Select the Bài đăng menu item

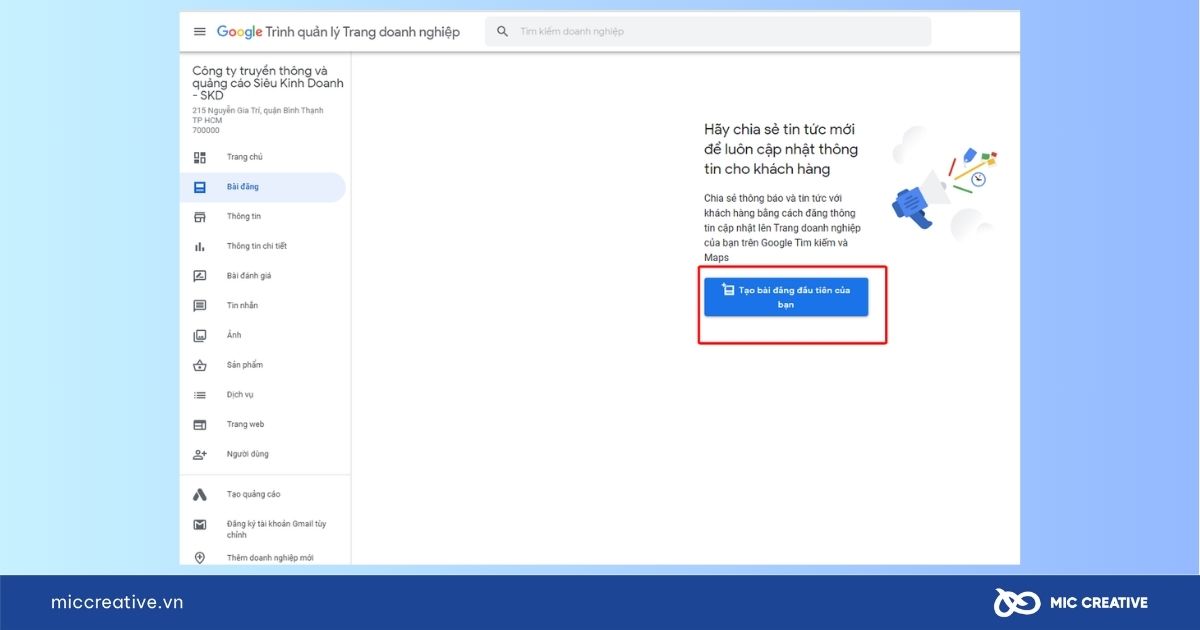click(x=263, y=187)
